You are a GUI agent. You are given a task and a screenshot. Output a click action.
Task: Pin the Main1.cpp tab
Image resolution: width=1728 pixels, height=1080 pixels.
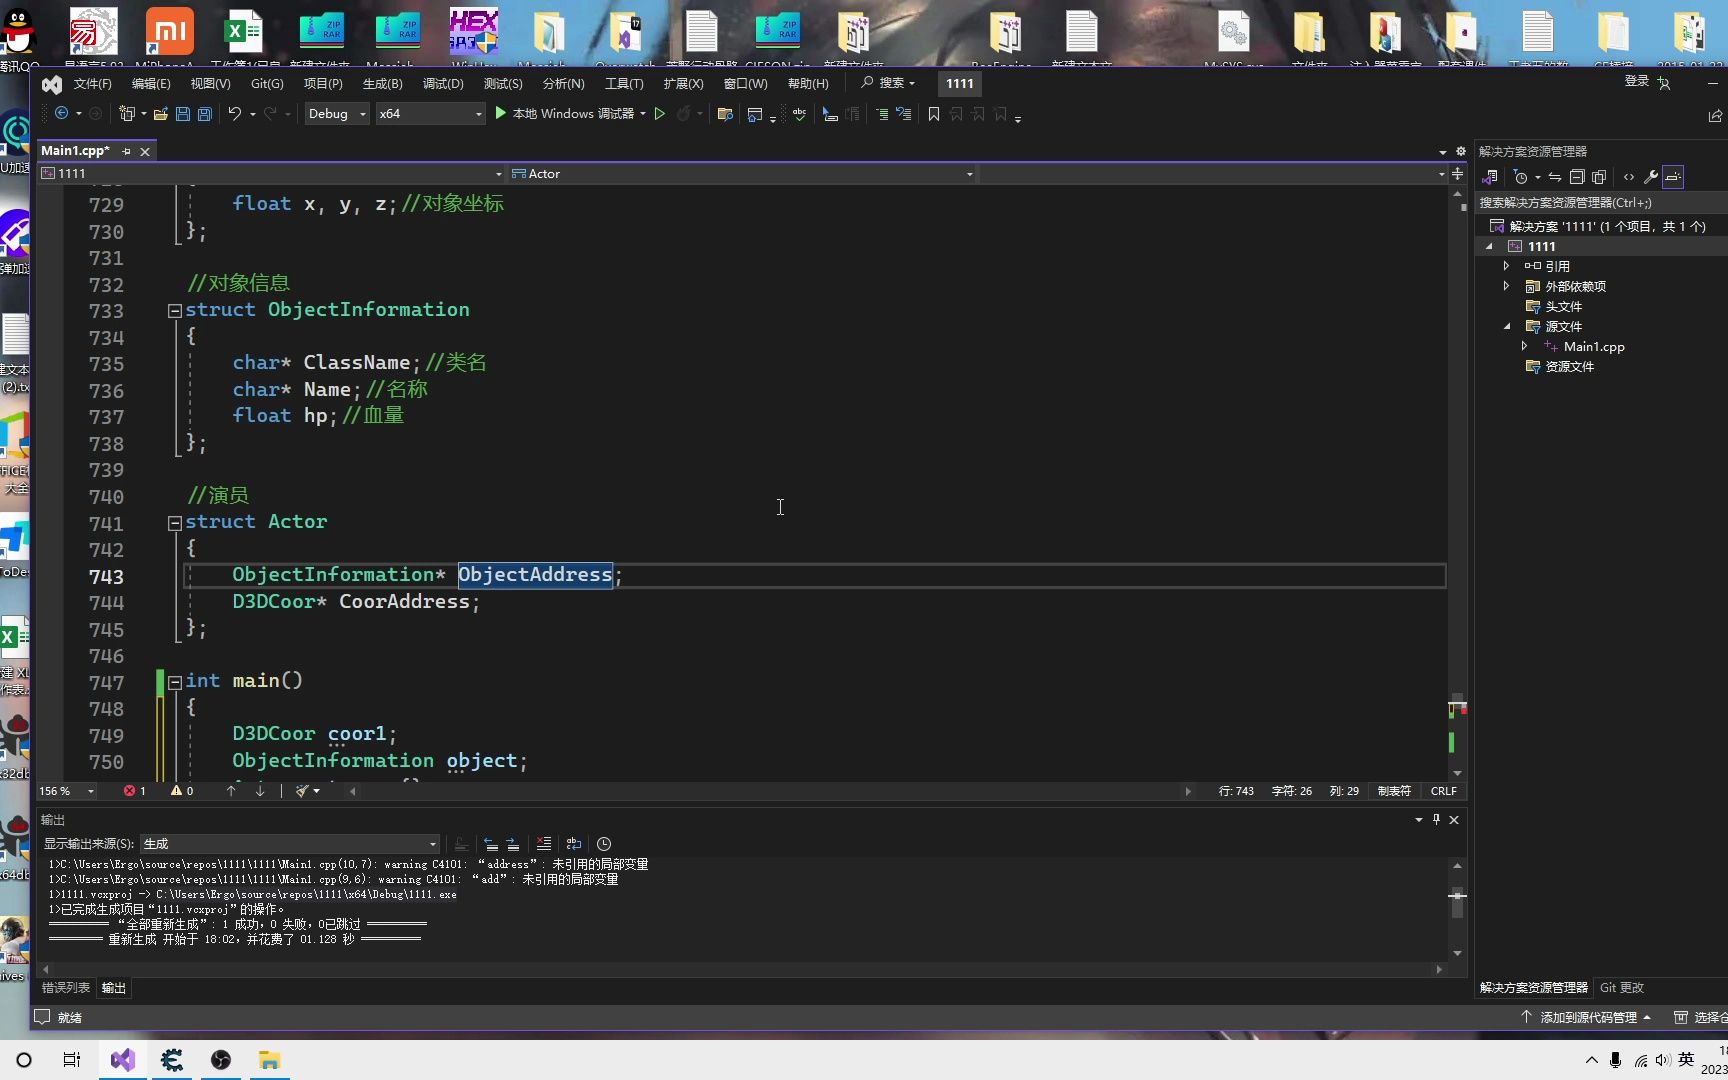pos(126,151)
